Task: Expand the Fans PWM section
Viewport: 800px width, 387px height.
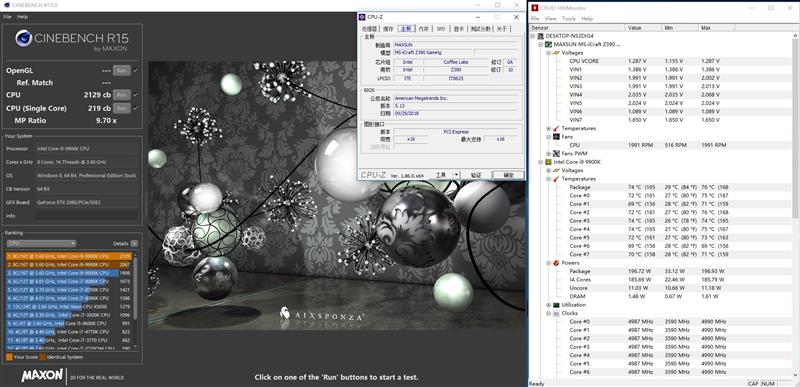Action: (548, 153)
